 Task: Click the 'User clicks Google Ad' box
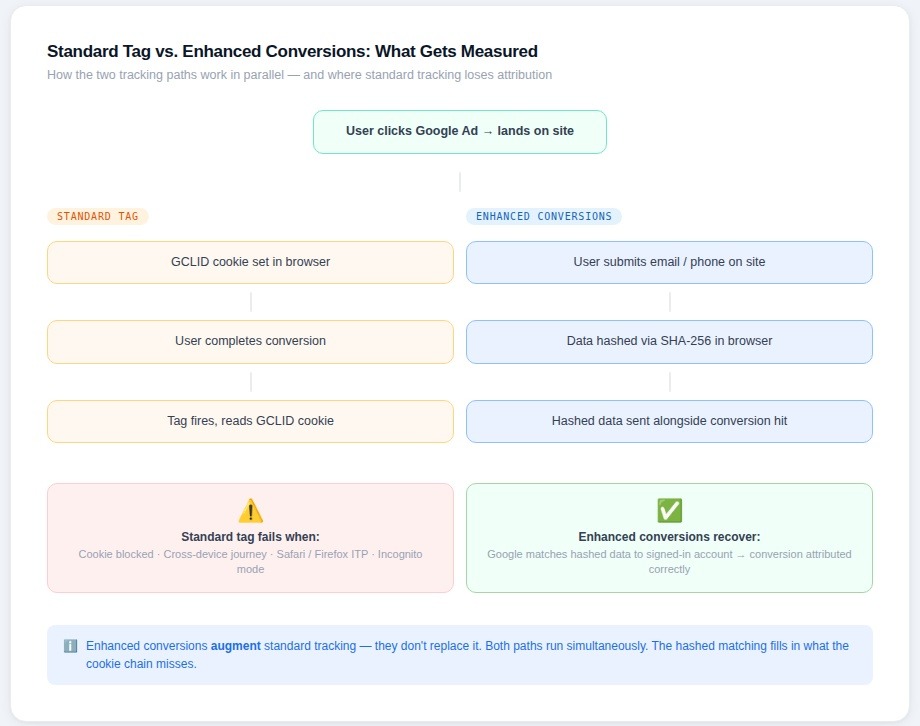pos(459,131)
